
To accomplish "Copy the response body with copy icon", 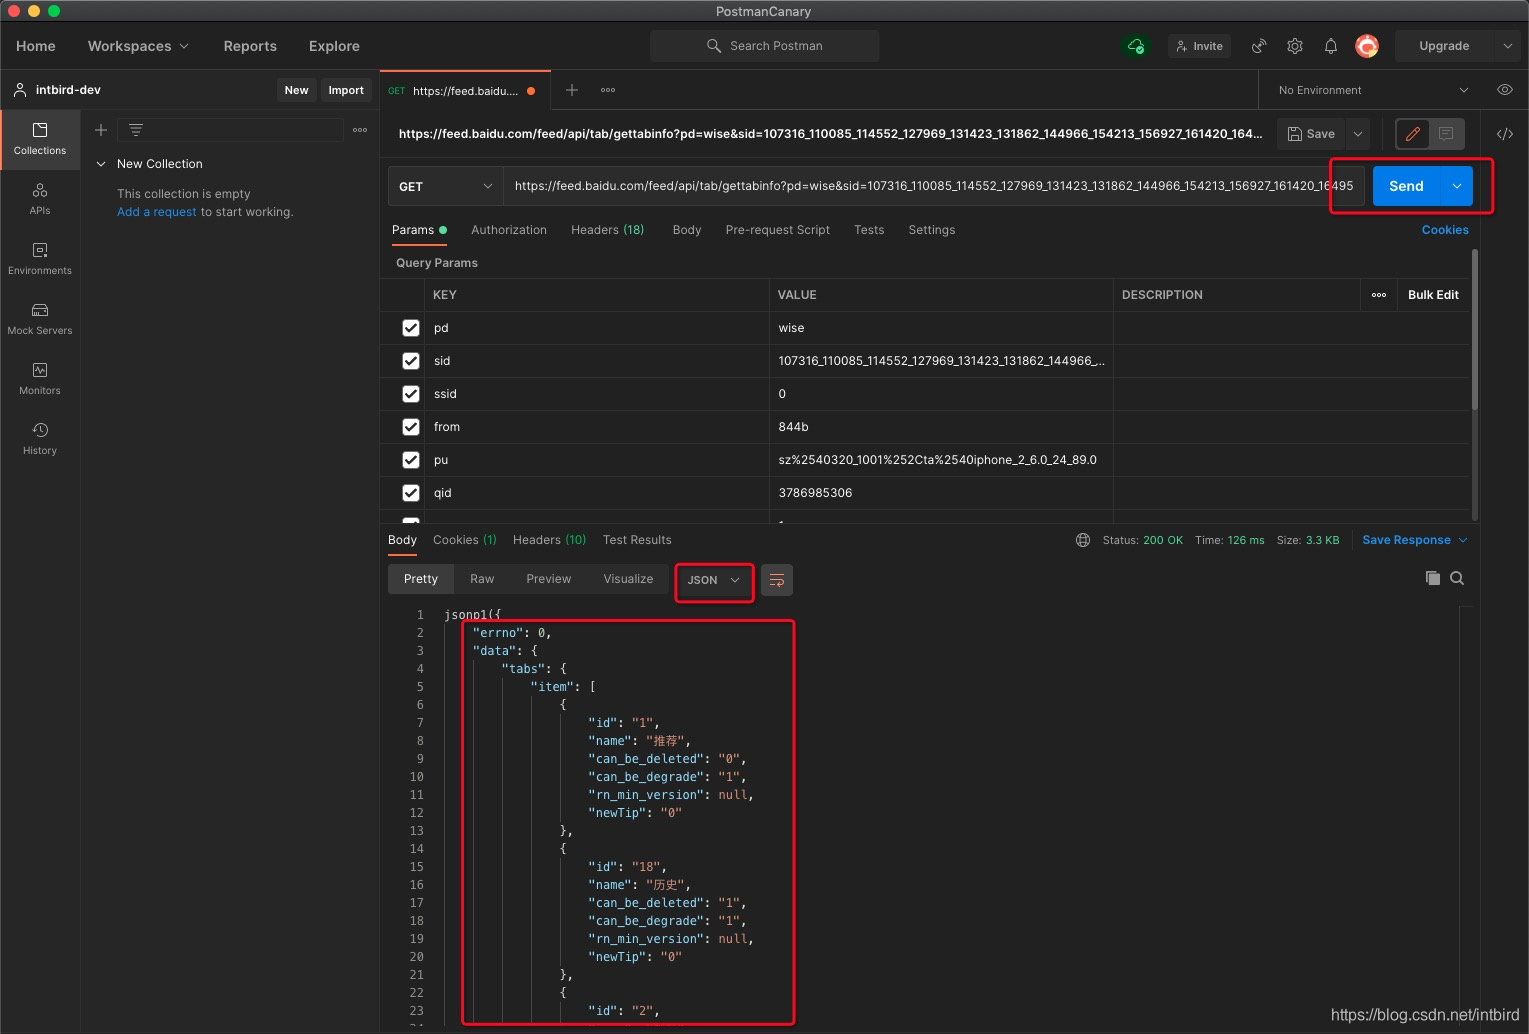I will 1433,578.
